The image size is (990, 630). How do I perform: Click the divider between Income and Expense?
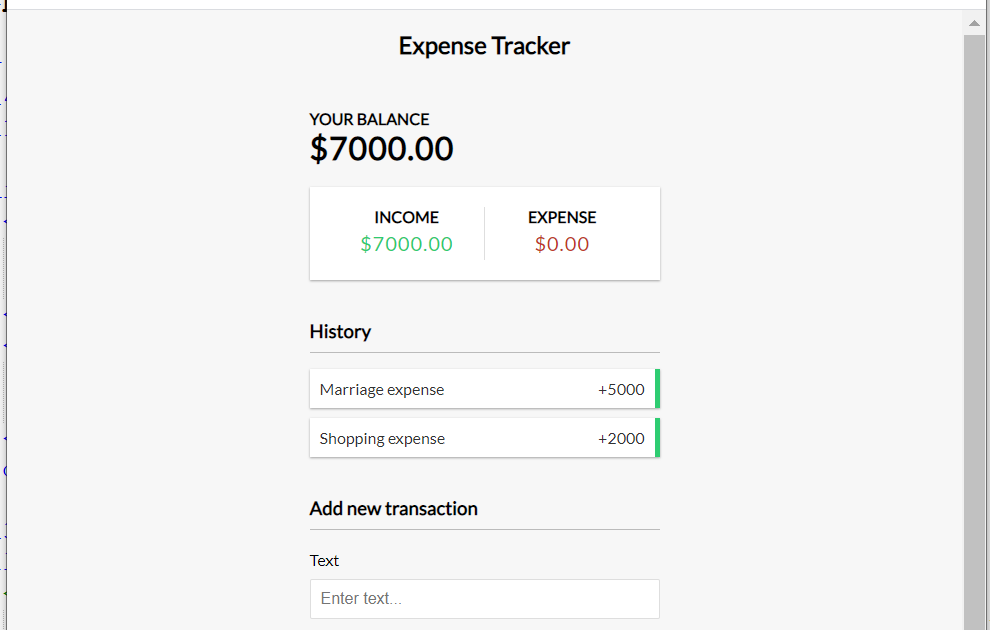coord(484,233)
